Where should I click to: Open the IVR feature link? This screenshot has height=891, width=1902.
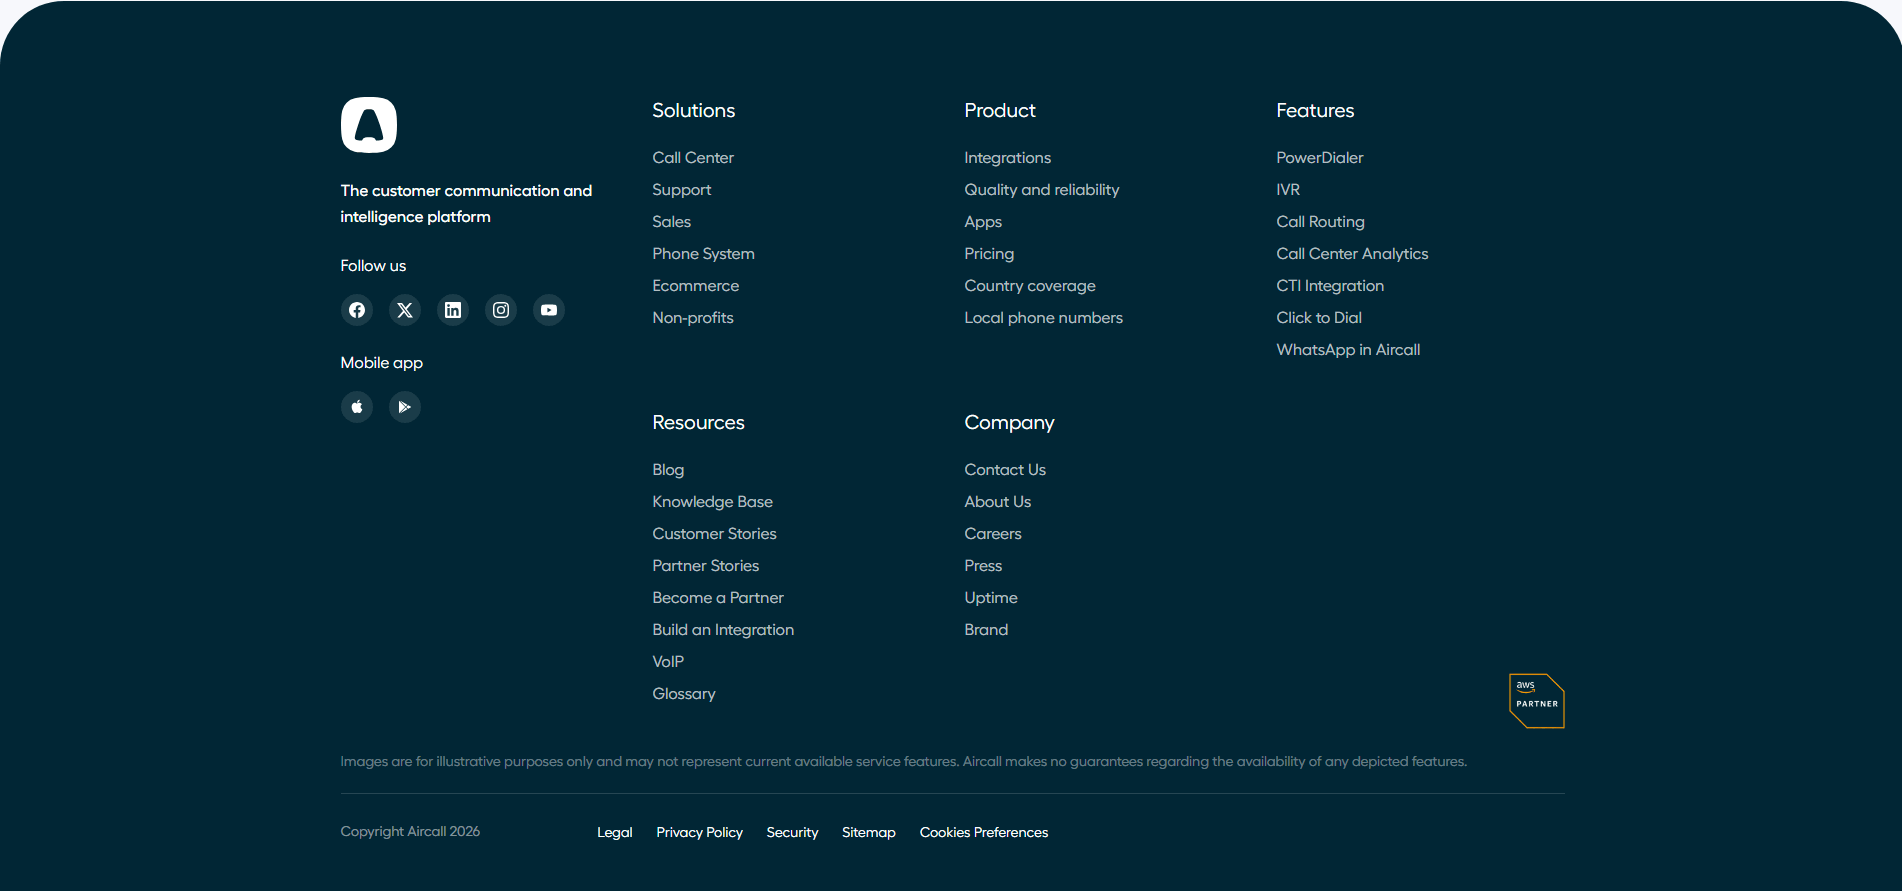coord(1288,190)
